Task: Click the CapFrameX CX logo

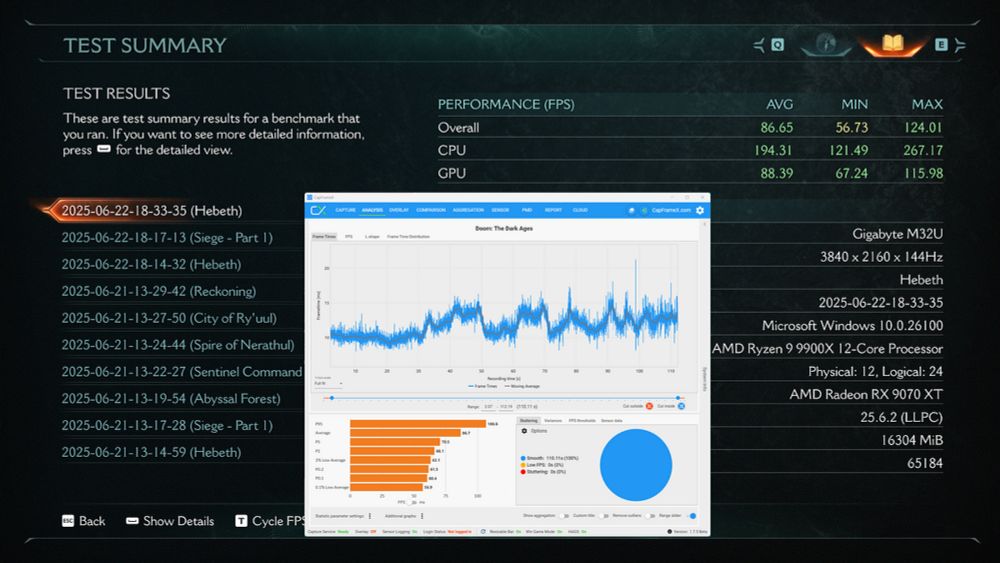Action: (318, 210)
